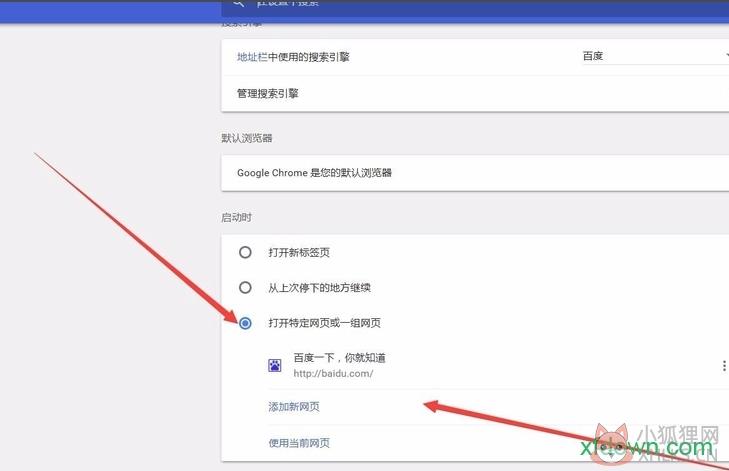The height and width of the screenshot is (471, 729).
Task: Open the three-dot menu for baidu.com entry
Action: point(724,366)
